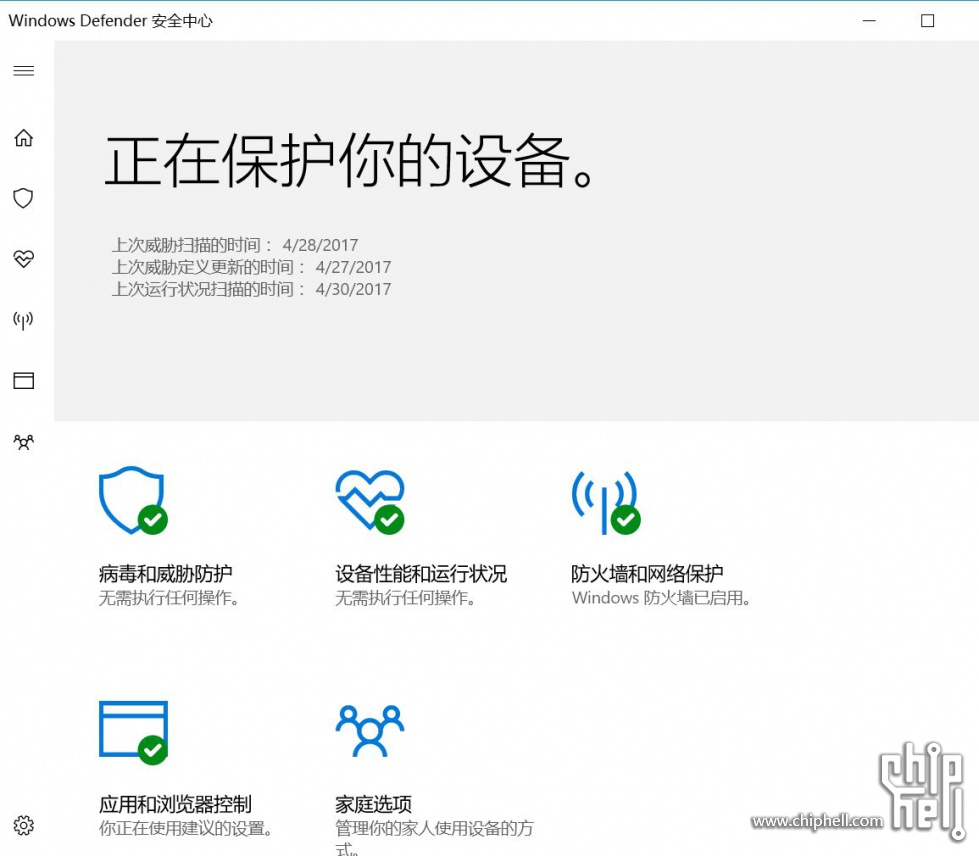
Task: Click the 上次威胁定义更新的时间 label
Action: [x=209, y=267]
